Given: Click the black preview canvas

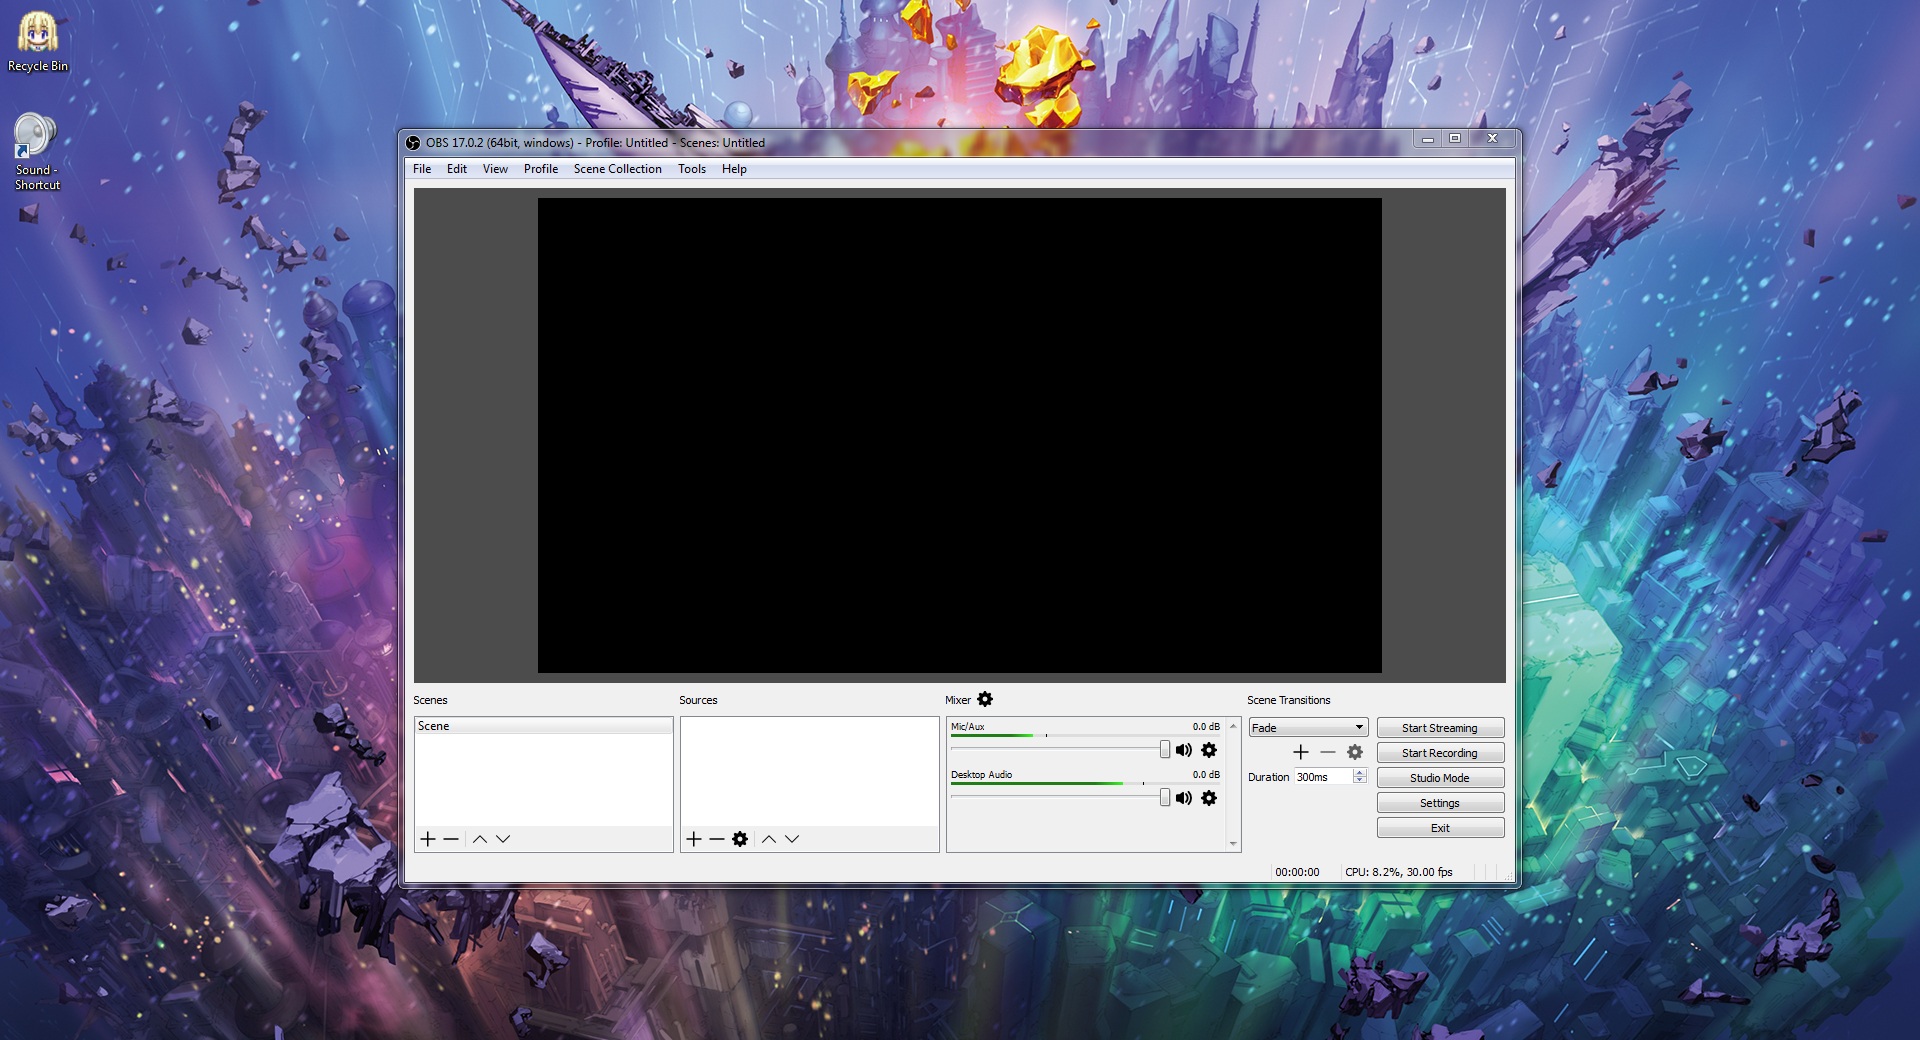Looking at the screenshot, I should [960, 435].
